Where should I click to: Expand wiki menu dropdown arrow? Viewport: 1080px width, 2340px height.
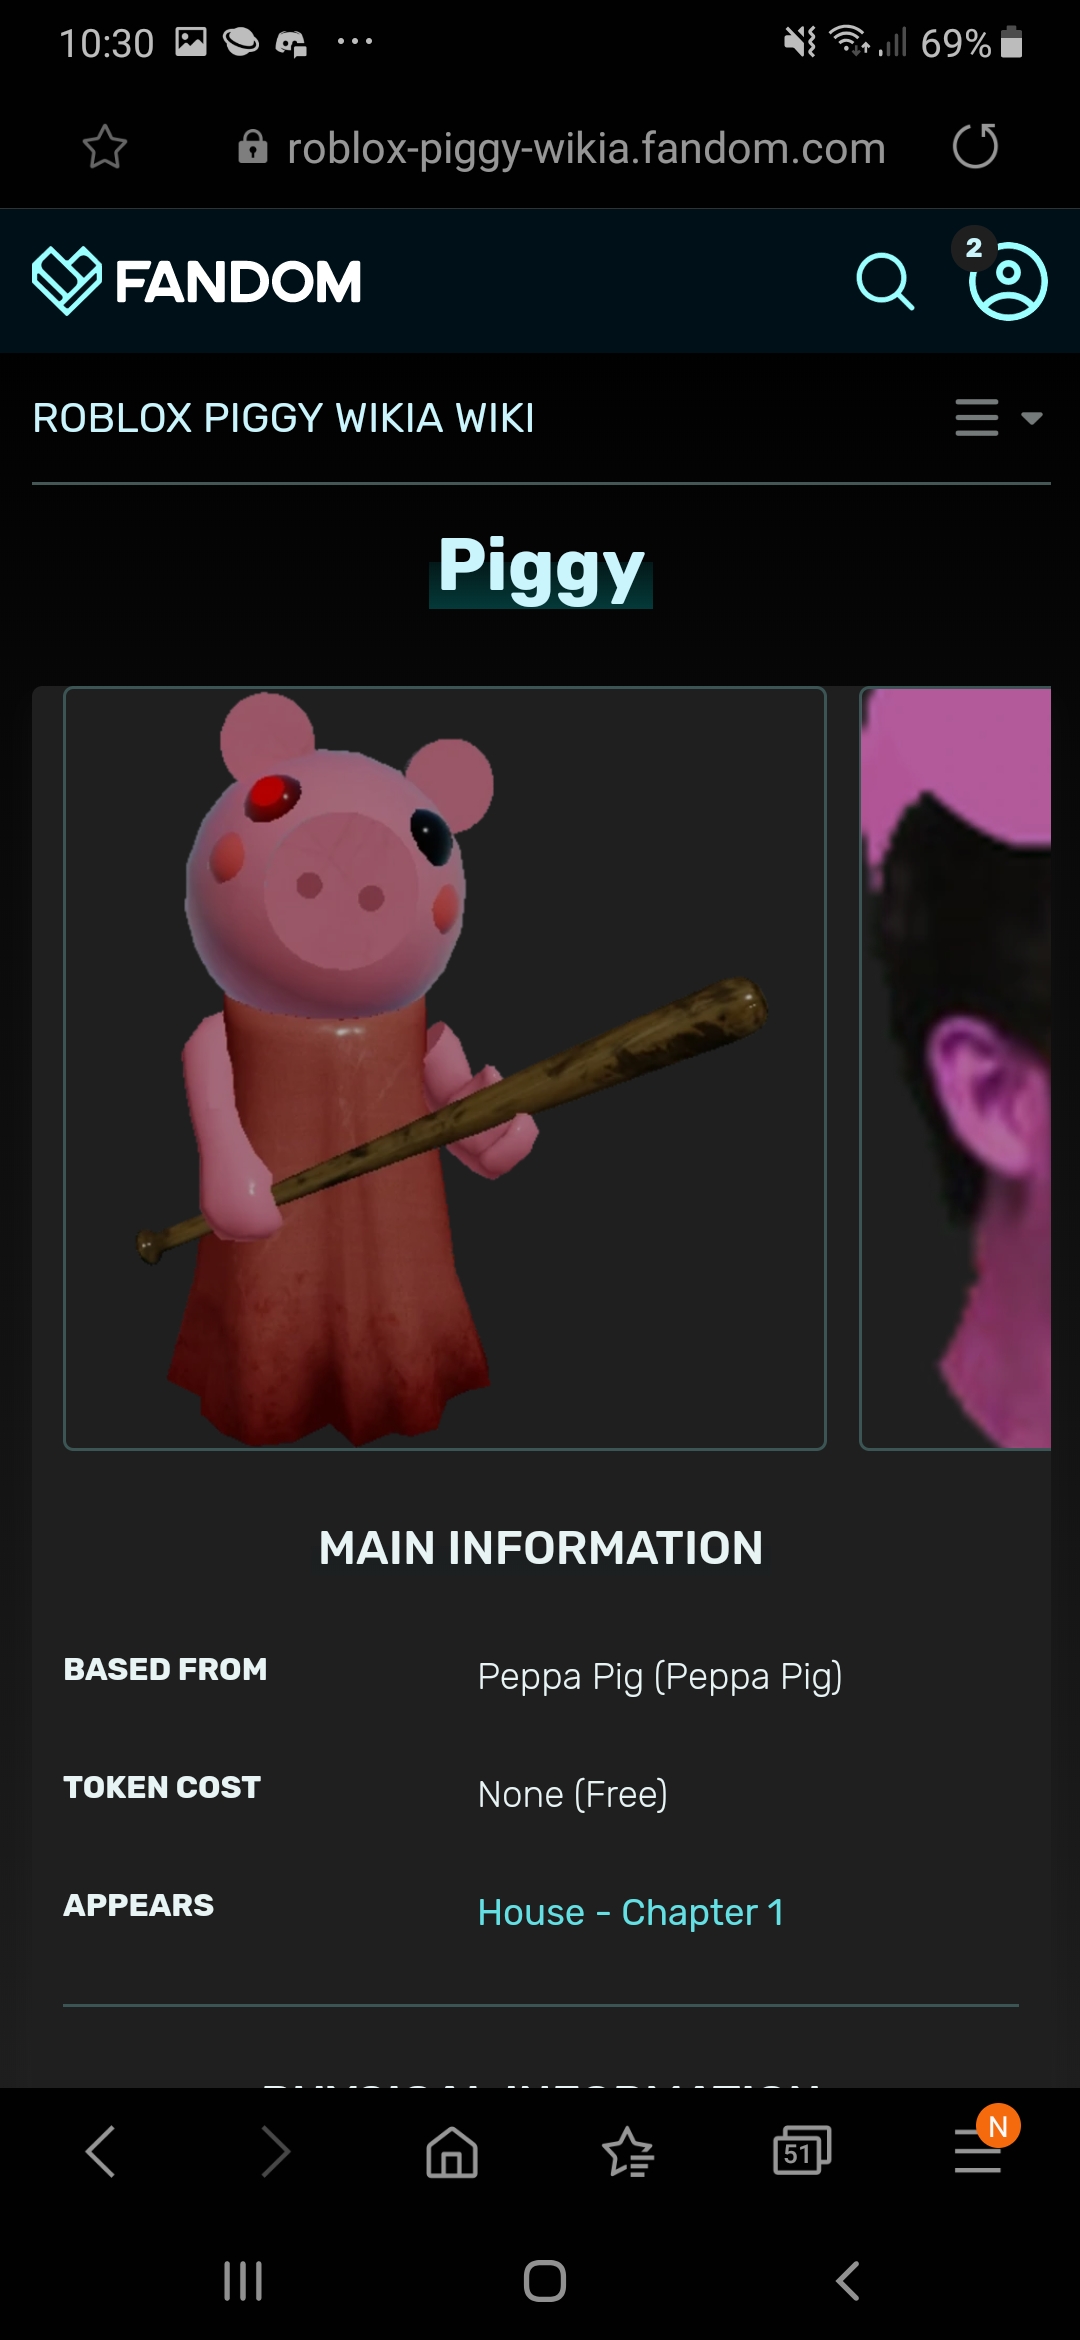click(1032, 418)
